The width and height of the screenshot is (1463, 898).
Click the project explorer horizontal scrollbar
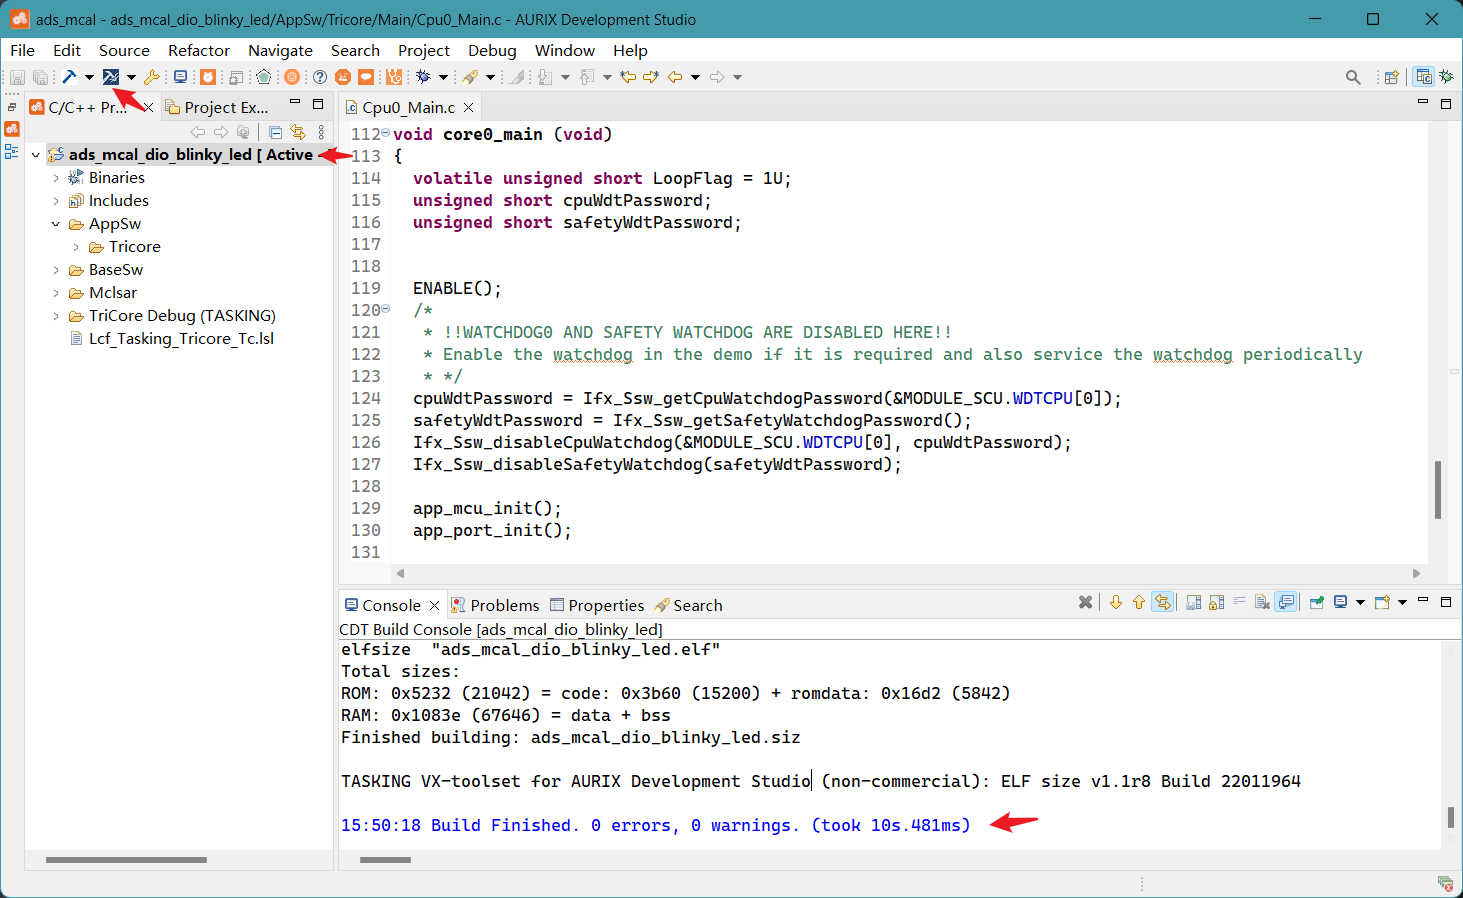[126, 859]
